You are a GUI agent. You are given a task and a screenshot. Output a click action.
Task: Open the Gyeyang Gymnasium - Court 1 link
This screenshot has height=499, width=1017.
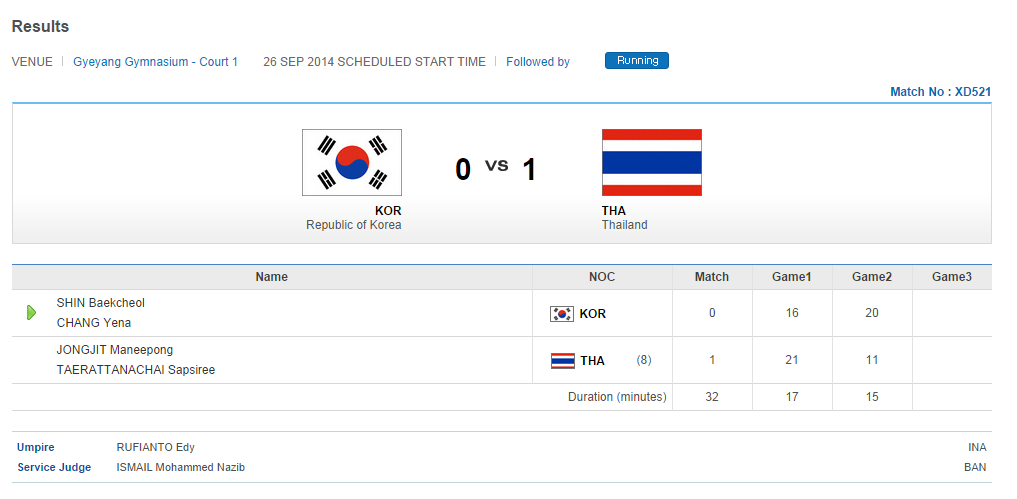point(155,62)
